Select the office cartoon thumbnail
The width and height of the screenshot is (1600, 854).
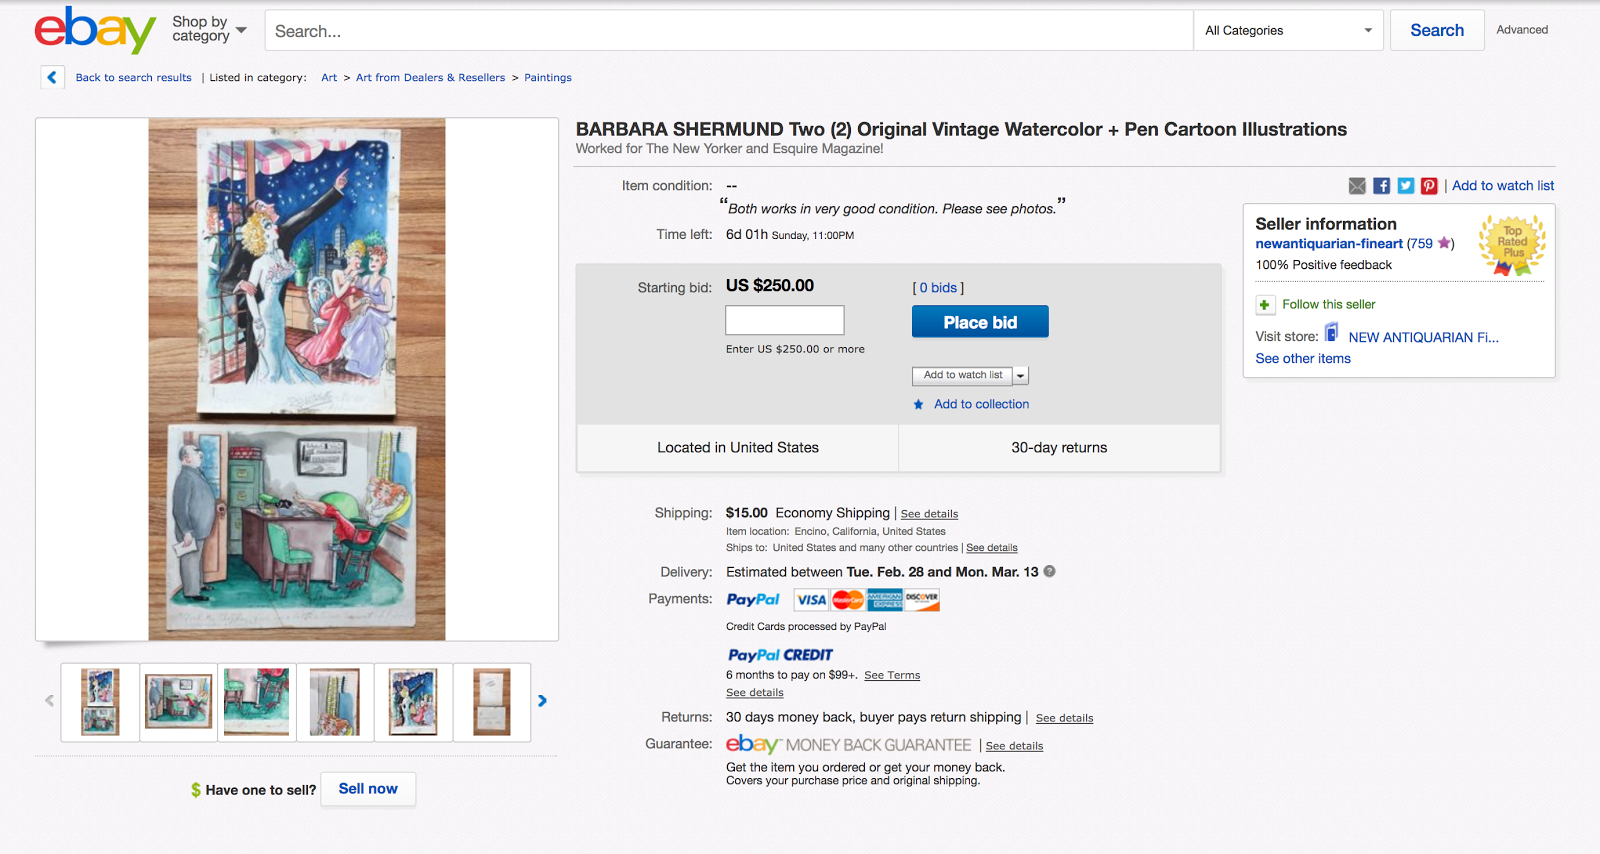[x=179, y=701]
